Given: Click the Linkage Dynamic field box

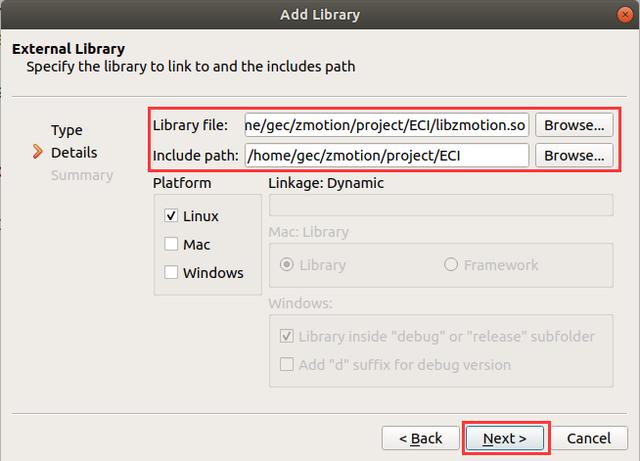Looking at the screenshot, I should pos(441,205).
